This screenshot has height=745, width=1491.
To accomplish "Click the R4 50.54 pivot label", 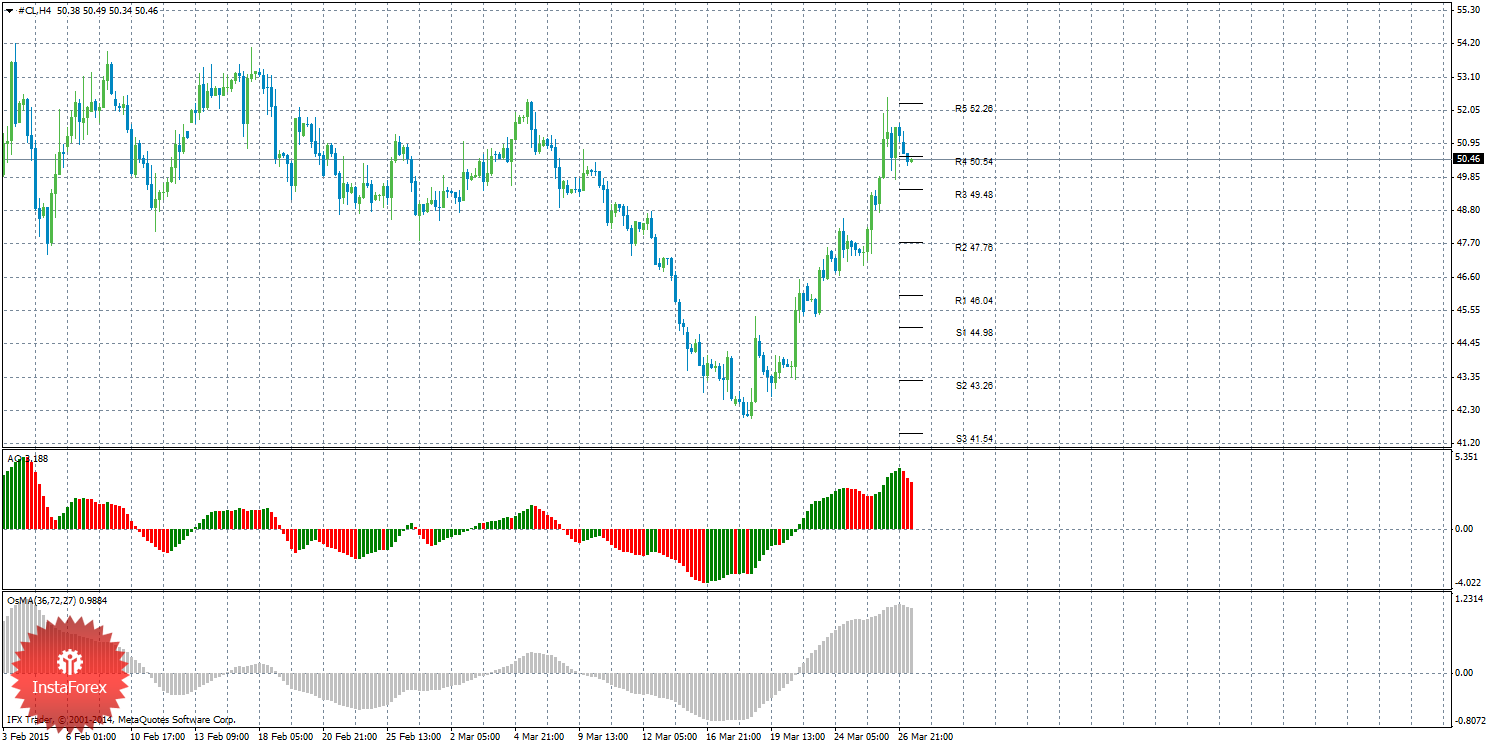I will [974, 161].
